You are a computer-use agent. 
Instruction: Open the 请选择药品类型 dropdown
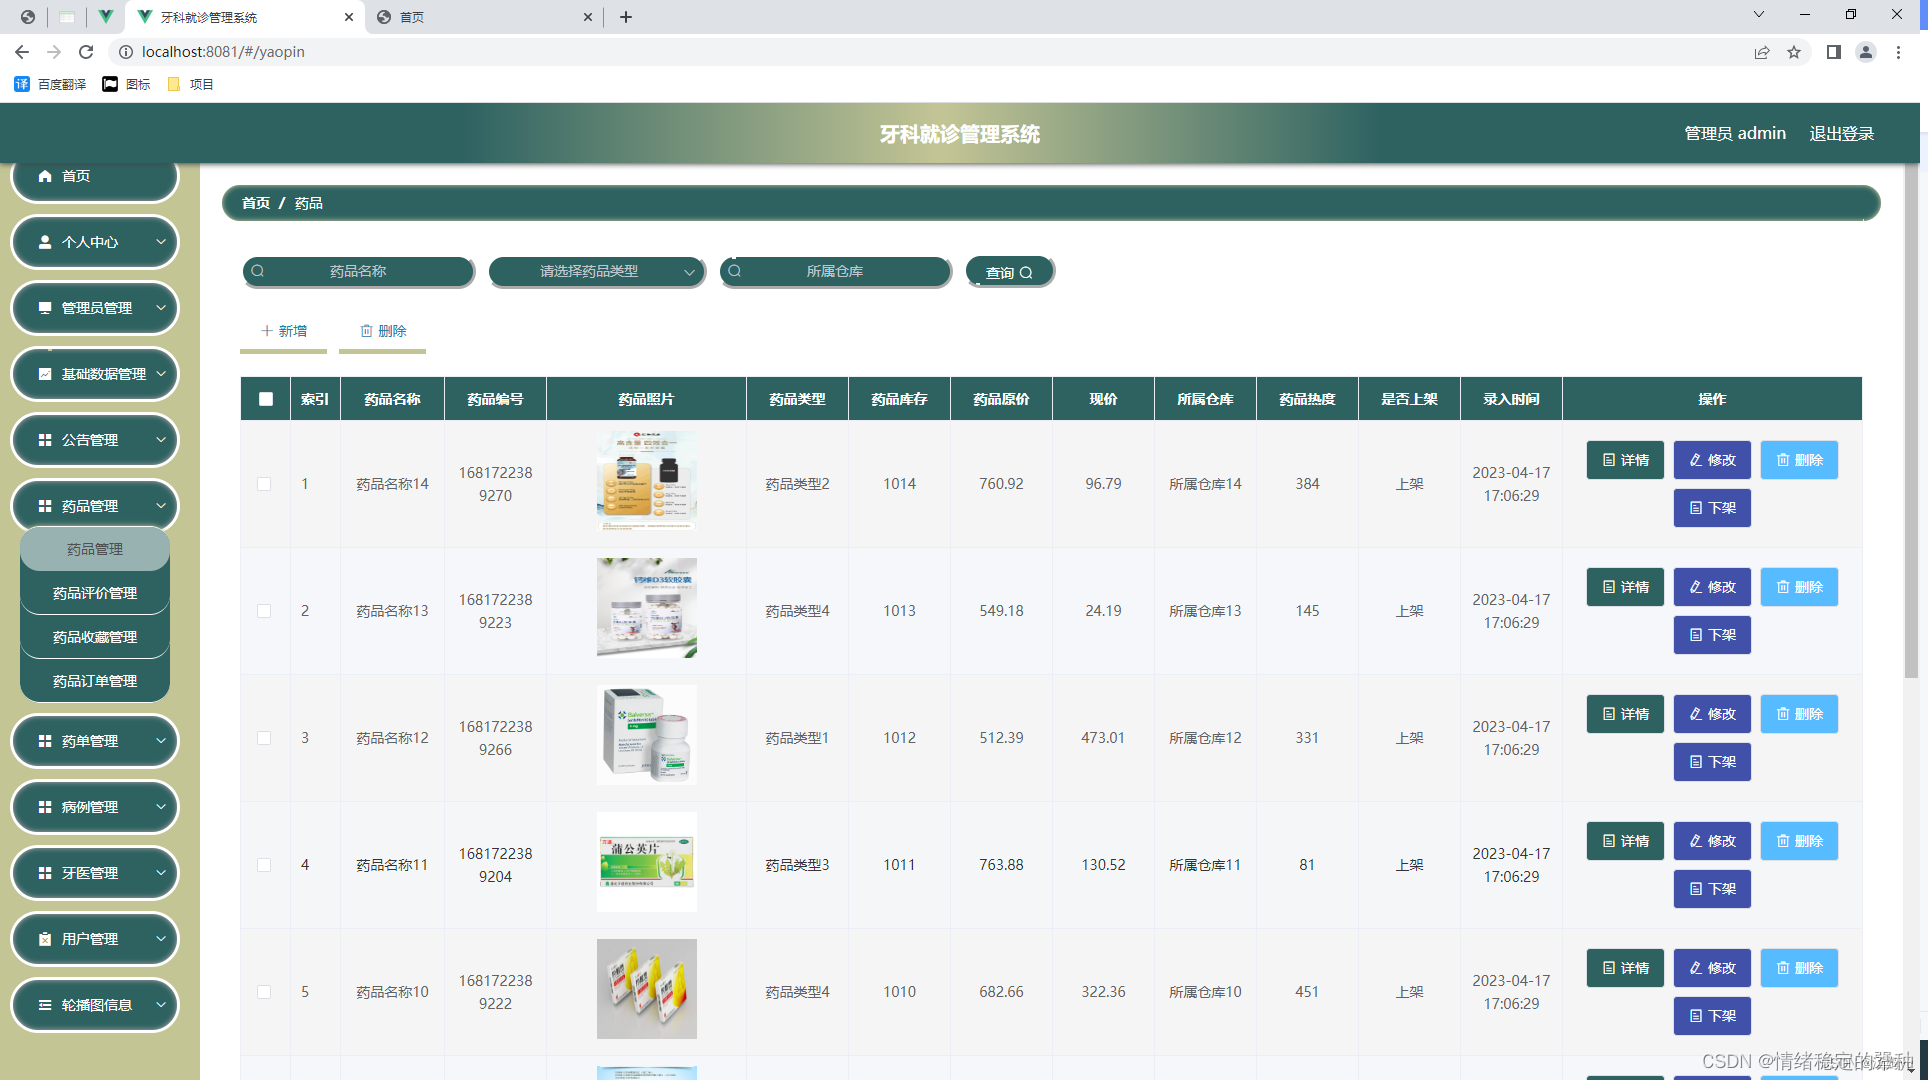click(597, 271)
